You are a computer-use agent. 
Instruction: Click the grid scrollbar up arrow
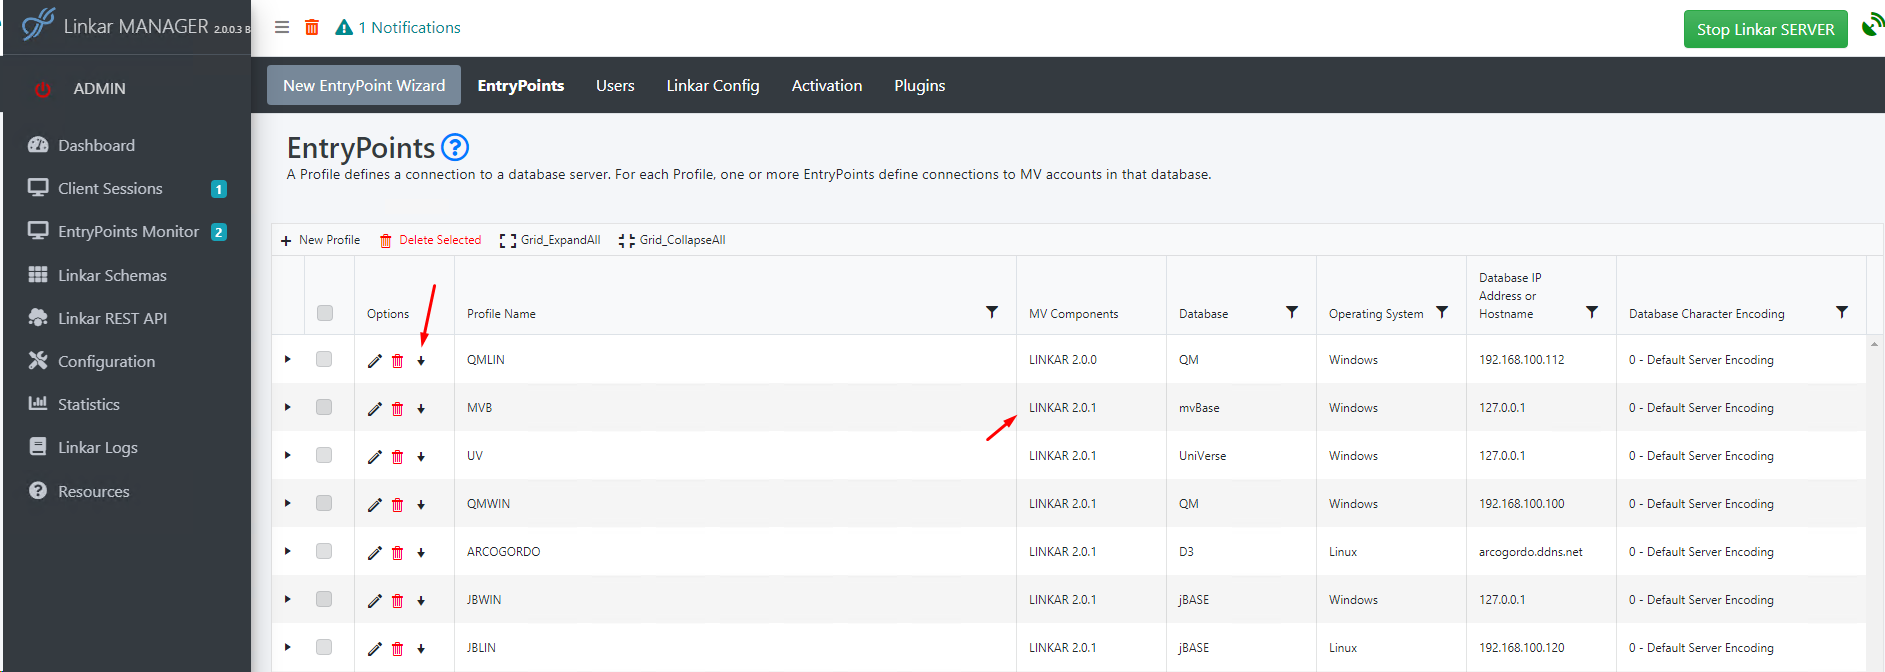pyautogui.click(x=1874, y=344)
